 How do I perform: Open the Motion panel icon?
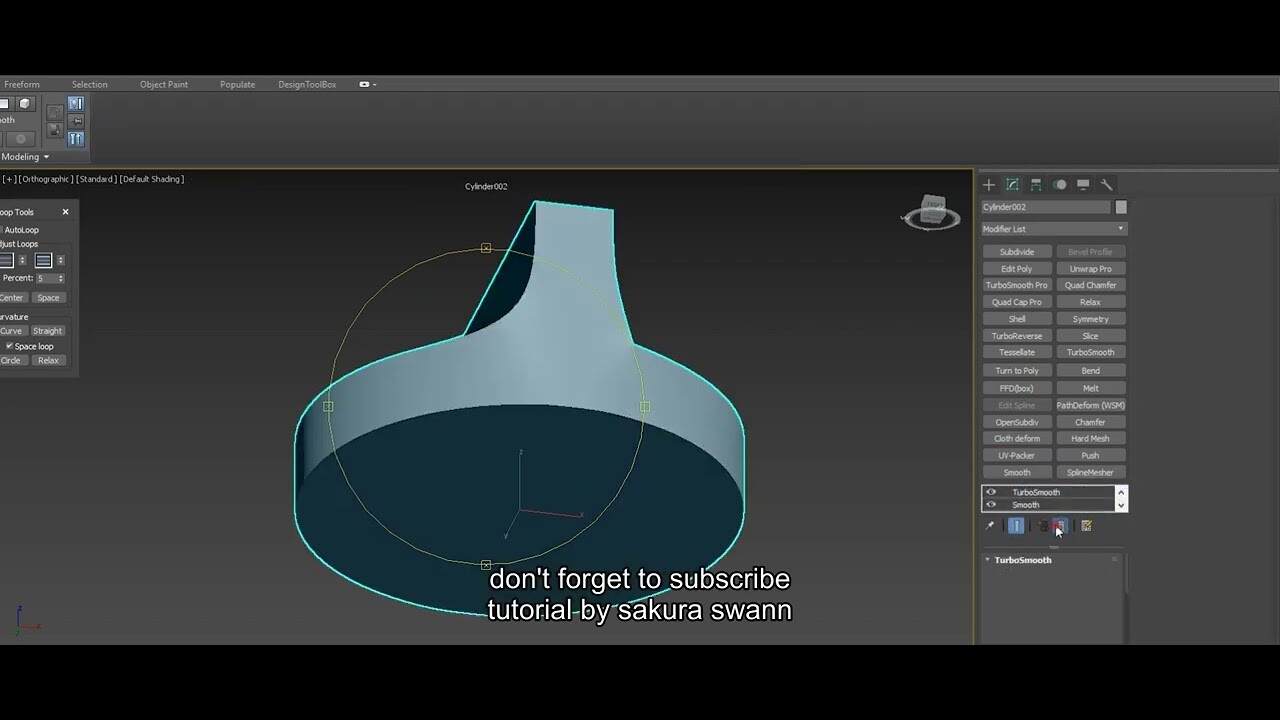(1060, 184)
